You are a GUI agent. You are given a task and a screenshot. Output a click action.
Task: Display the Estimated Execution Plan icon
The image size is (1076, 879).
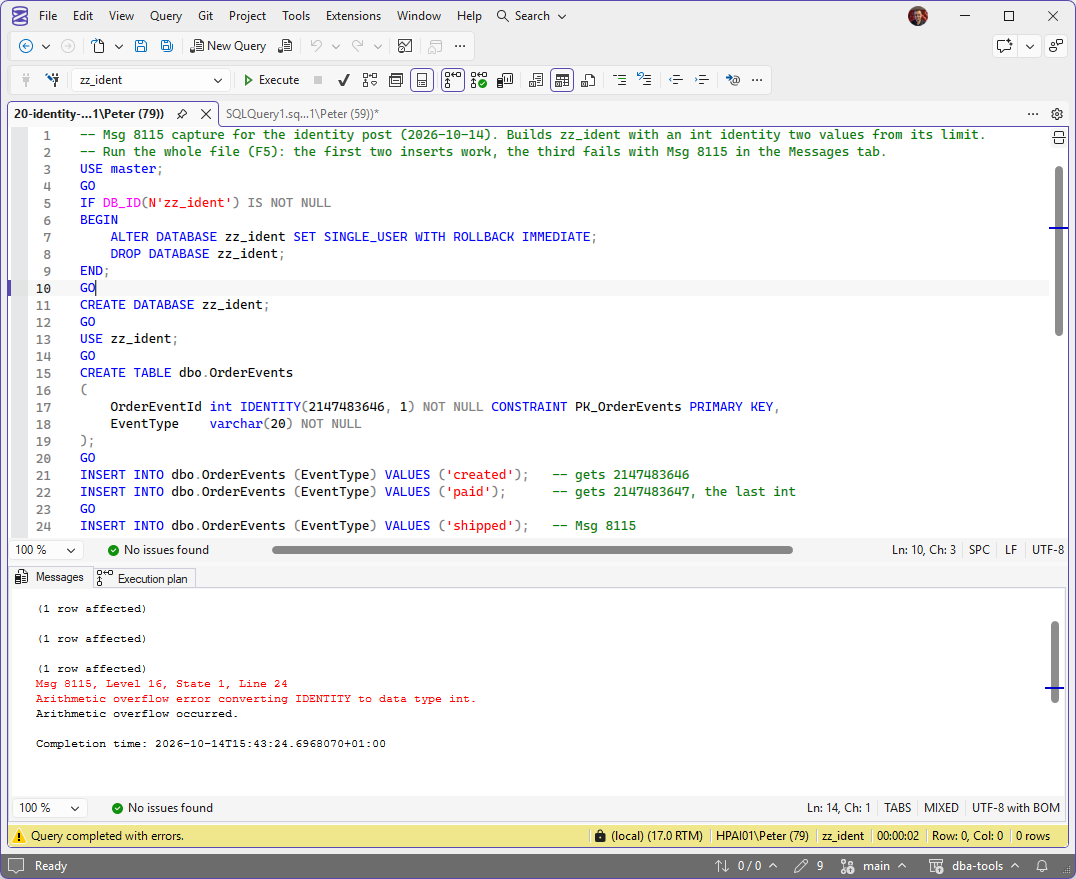click(x=370, y=80)
